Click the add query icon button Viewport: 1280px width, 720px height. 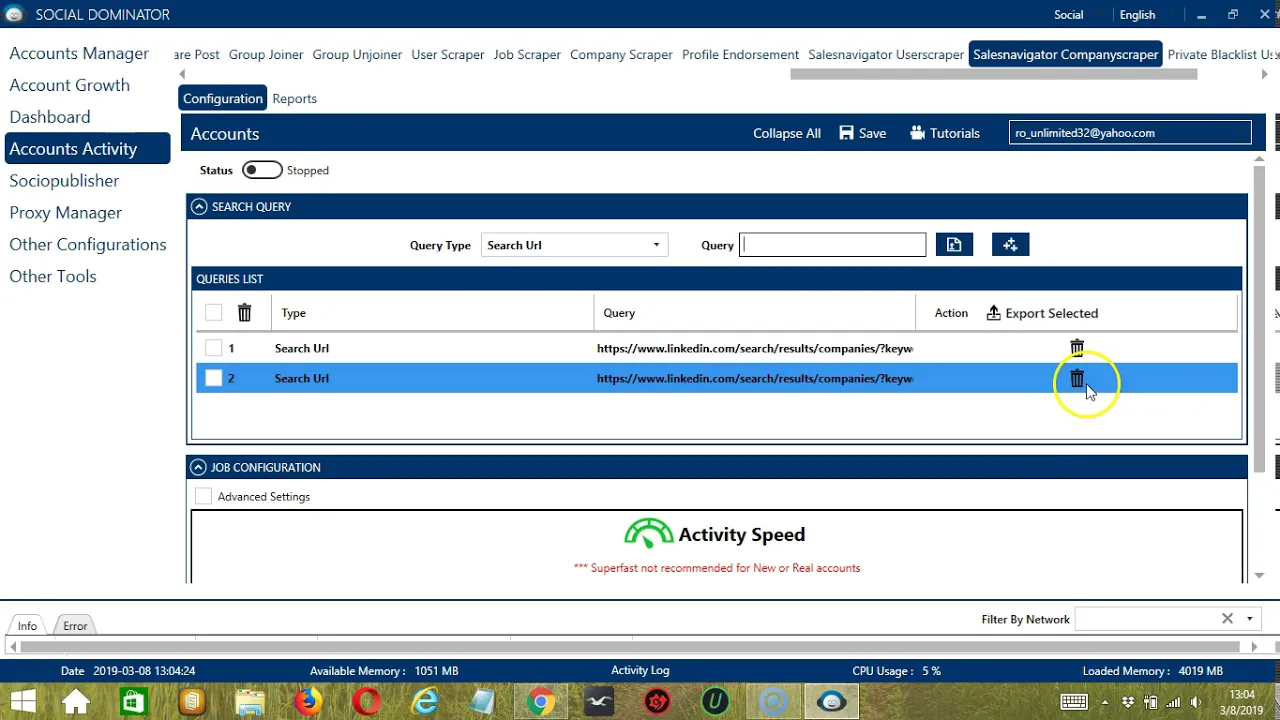1010,245
